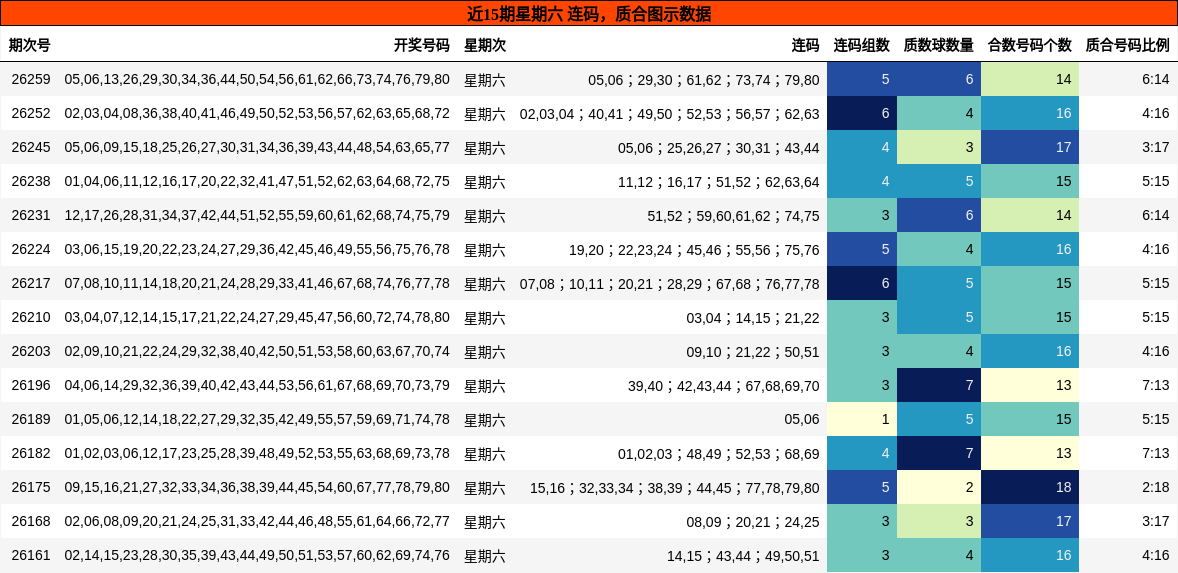Click 连码 cell 08,09；20,21；24,25
Image resolution: width=1178 pixels, height=573 pixels.
(x=753, y=522)
